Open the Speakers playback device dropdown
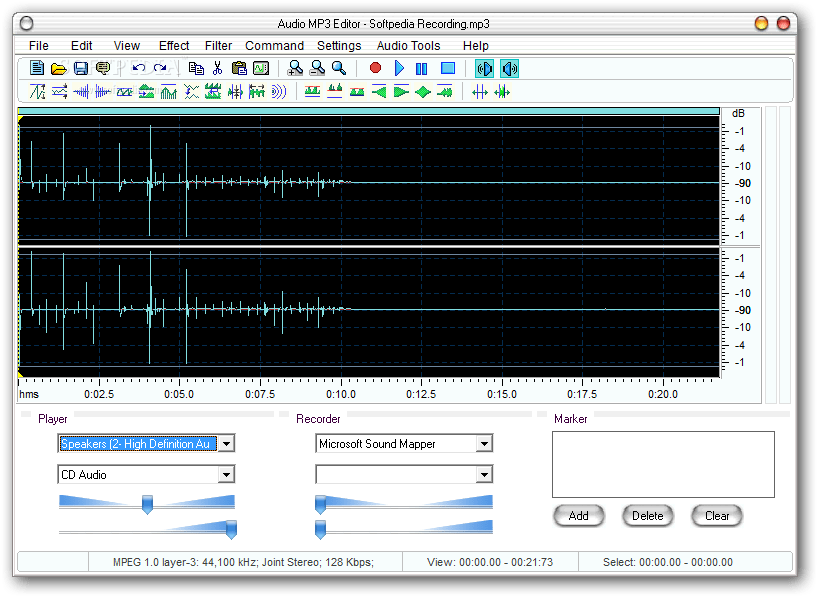Screen dimensions: 818x597 click(x=227, y=443)
